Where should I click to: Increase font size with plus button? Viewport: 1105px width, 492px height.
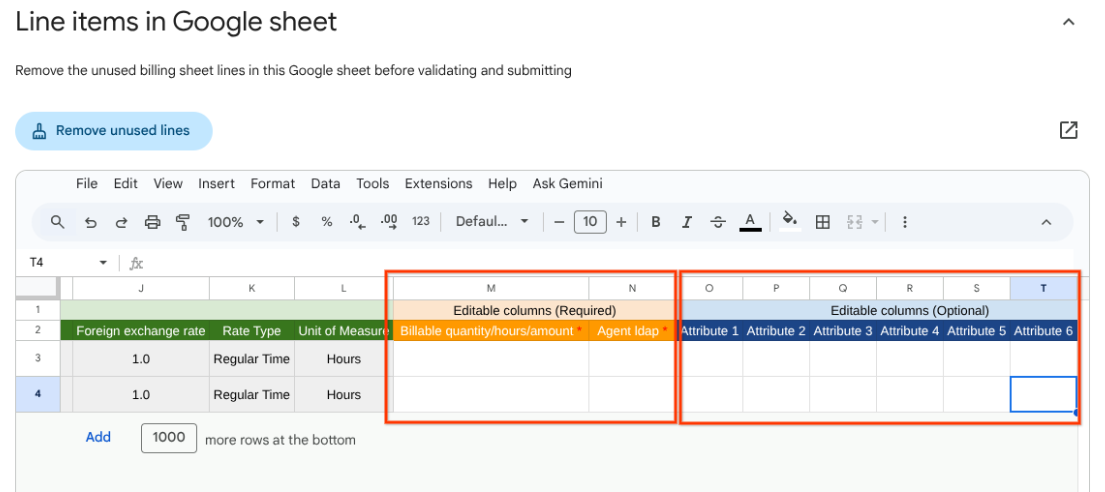coord(621,222)
